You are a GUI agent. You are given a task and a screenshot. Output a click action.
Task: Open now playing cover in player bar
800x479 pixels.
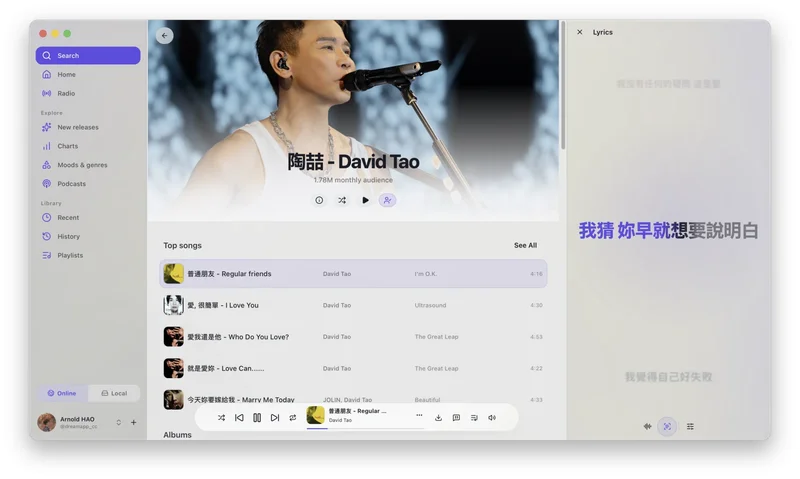tap(315, 415)
